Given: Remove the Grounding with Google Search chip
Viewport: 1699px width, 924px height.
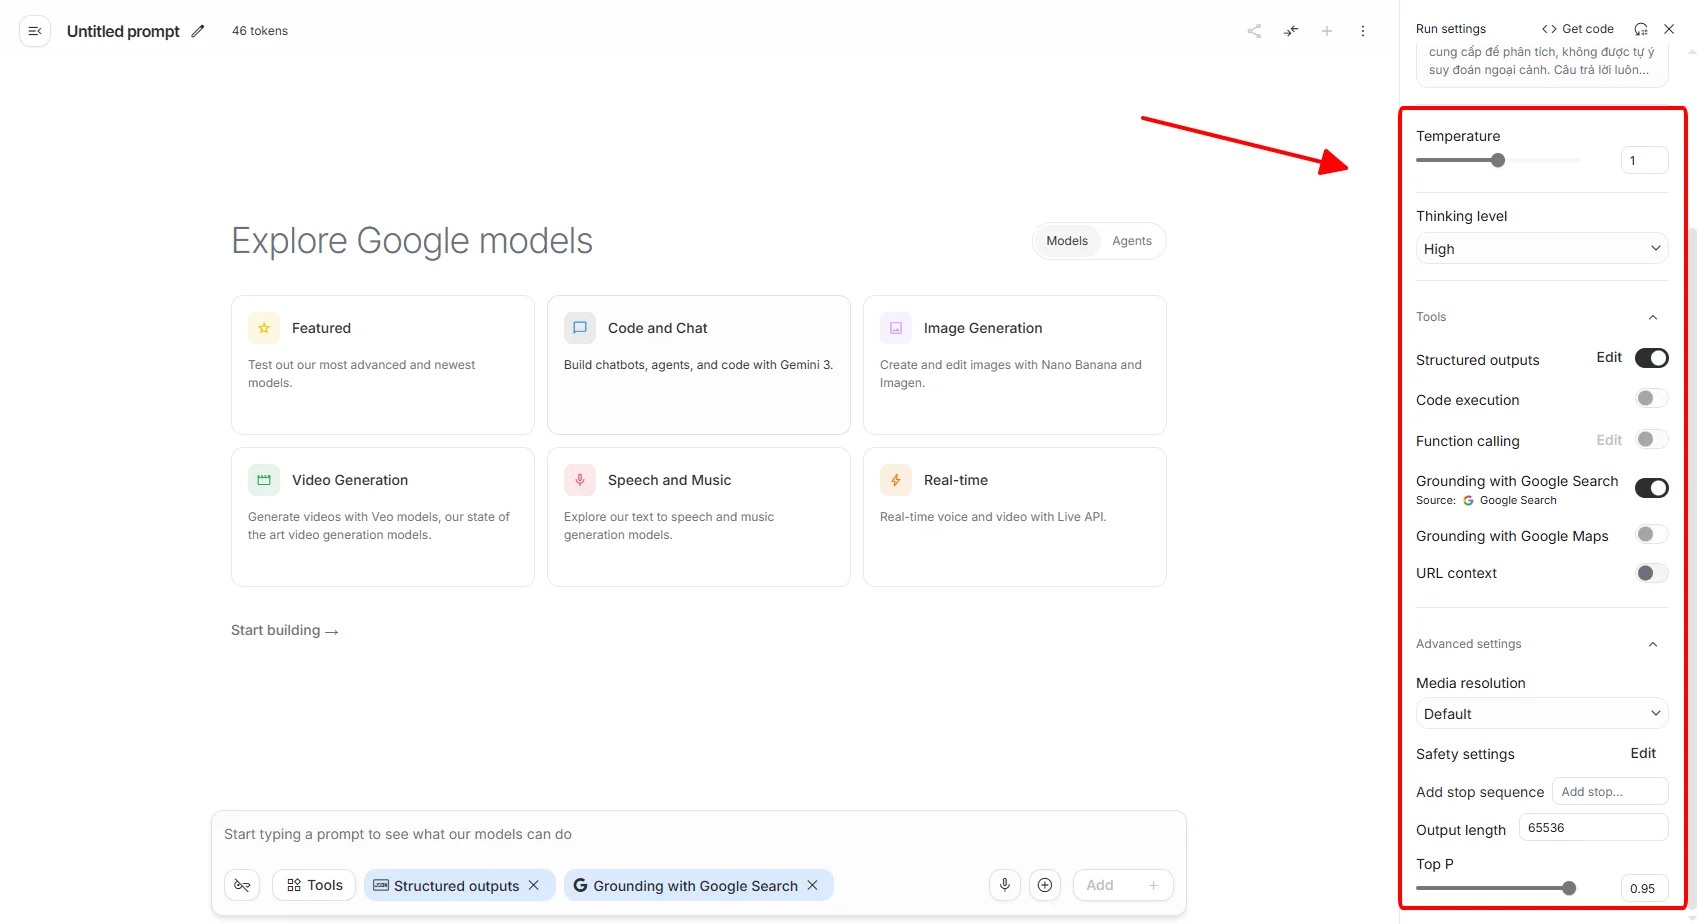Looking at the screenshot, I should click(x=812, y=885).
